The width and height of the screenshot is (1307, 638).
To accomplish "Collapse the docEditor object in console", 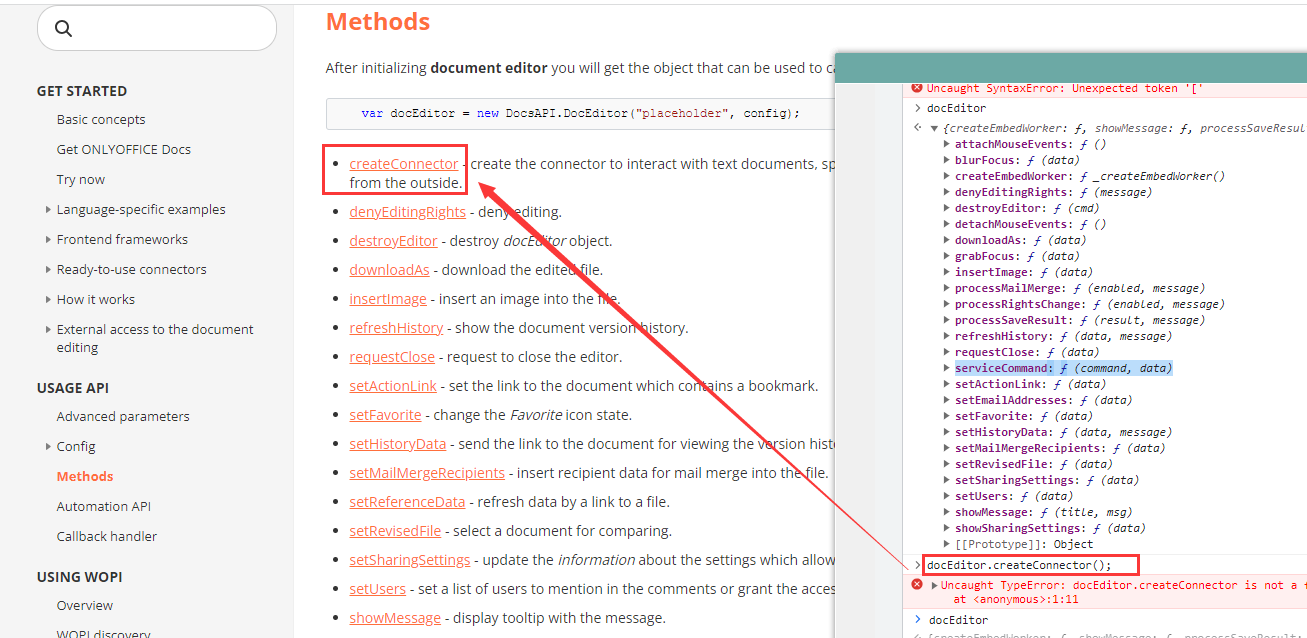I will point(934,128).
